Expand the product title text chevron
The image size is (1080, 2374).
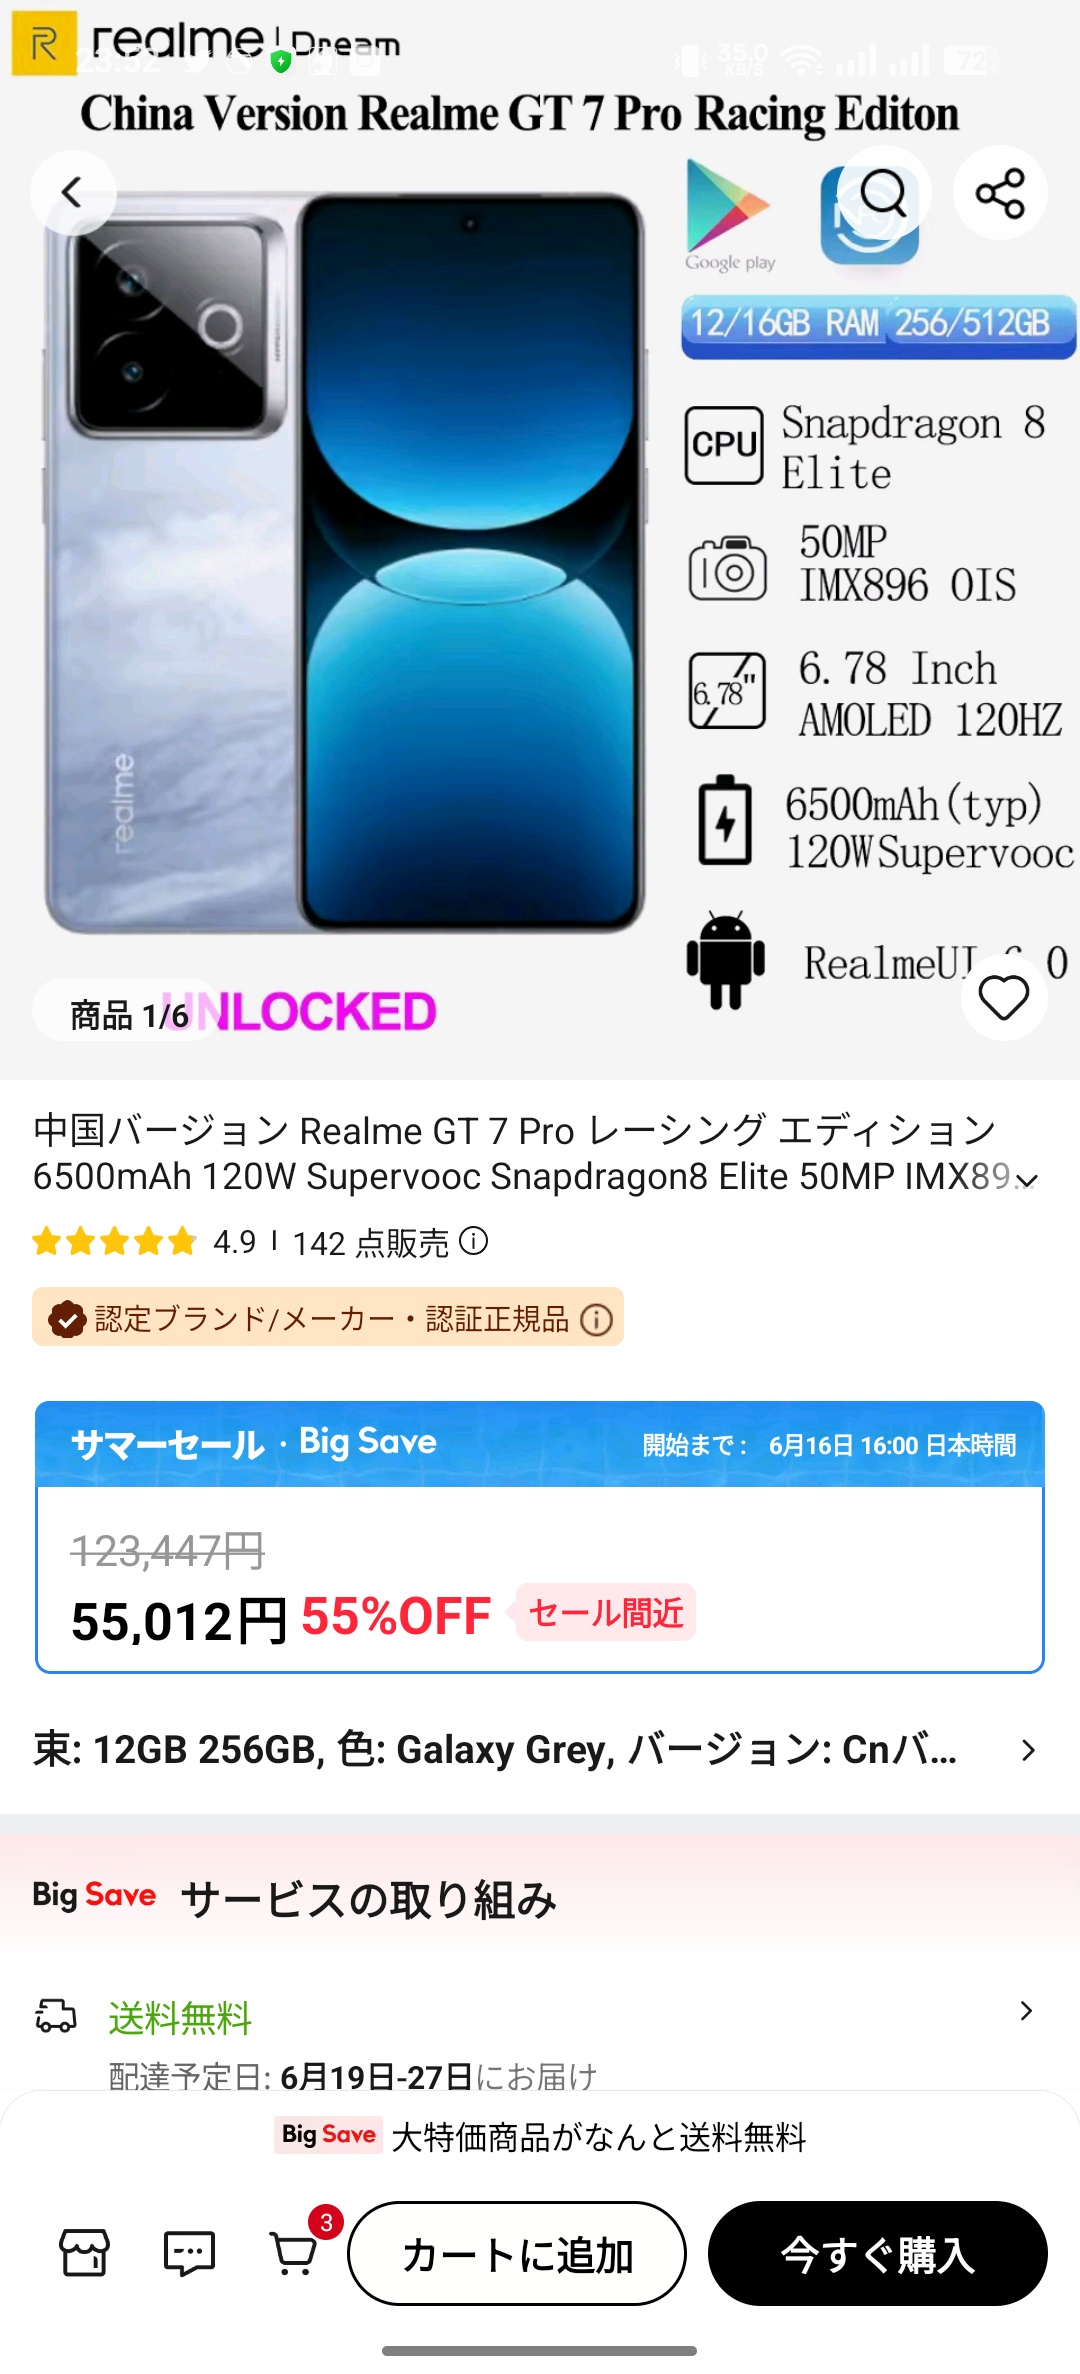1027,1181
